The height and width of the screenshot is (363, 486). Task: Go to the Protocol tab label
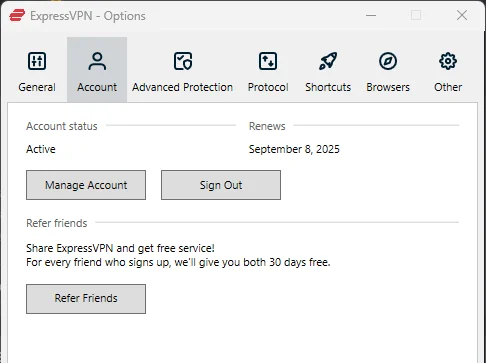pos(268,87)
